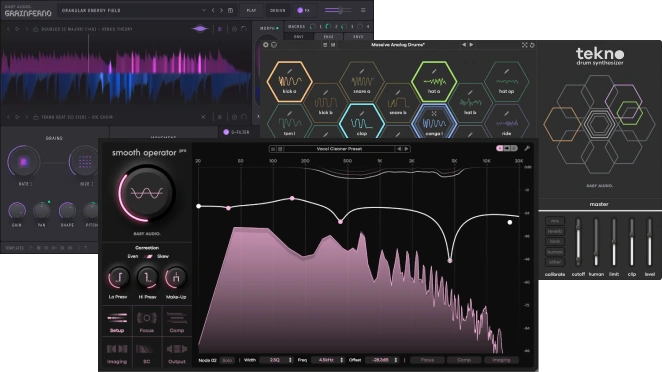Viewport: 662px width, 372px height.
Task: Toggle the human calibrate option in Tekno master
Action: (555, 252)
